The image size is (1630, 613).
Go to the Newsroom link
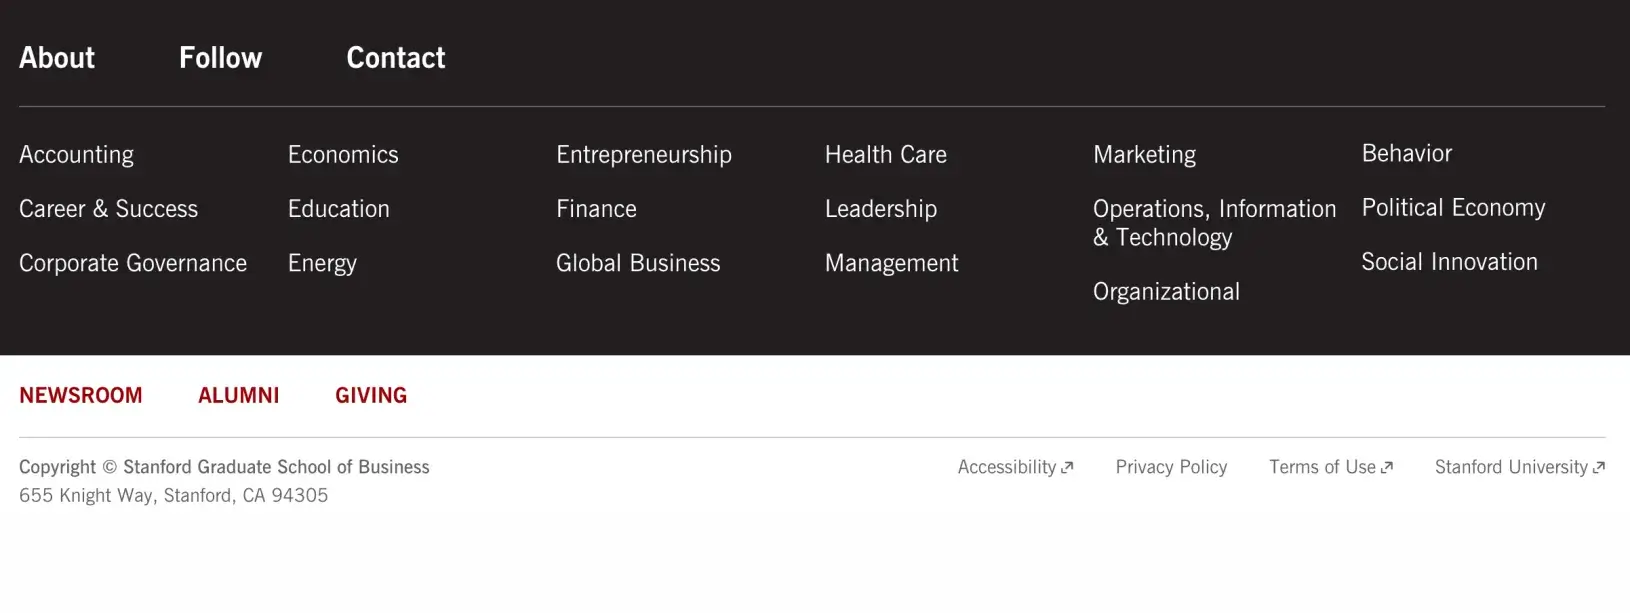pos(81,395)
